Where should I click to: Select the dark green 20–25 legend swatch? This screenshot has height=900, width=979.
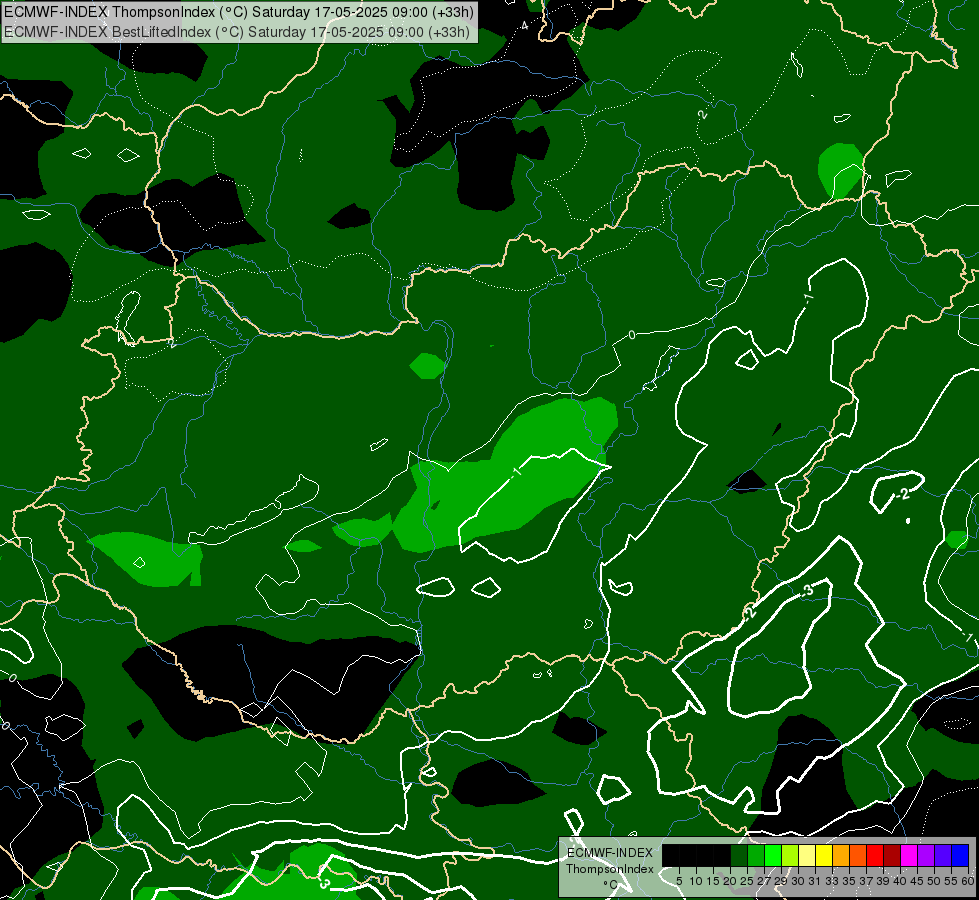(x=739, y=855)
